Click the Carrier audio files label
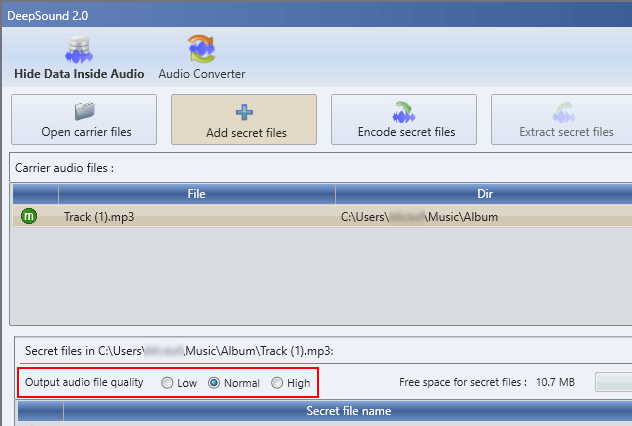 64,168
